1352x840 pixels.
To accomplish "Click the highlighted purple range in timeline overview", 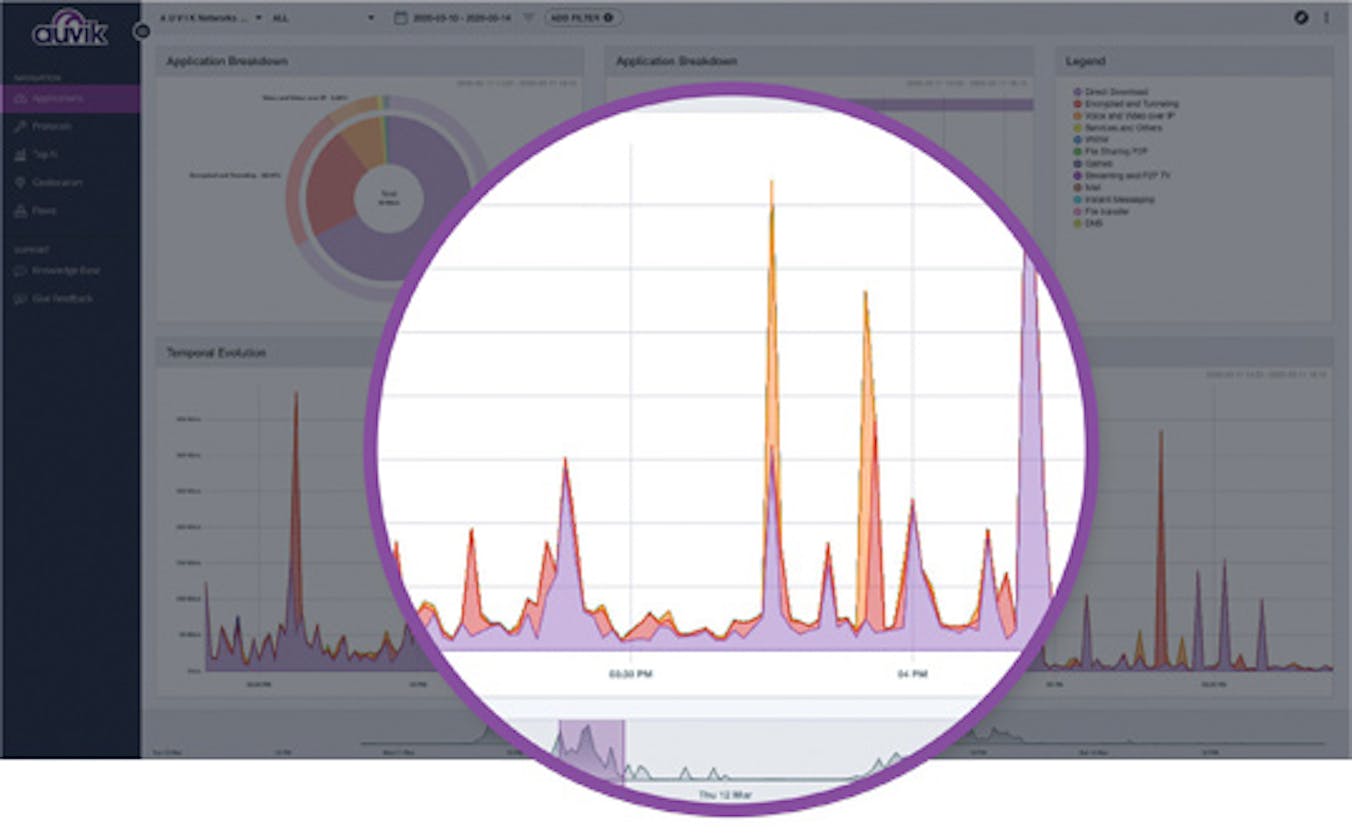I will tap(590, 750).
